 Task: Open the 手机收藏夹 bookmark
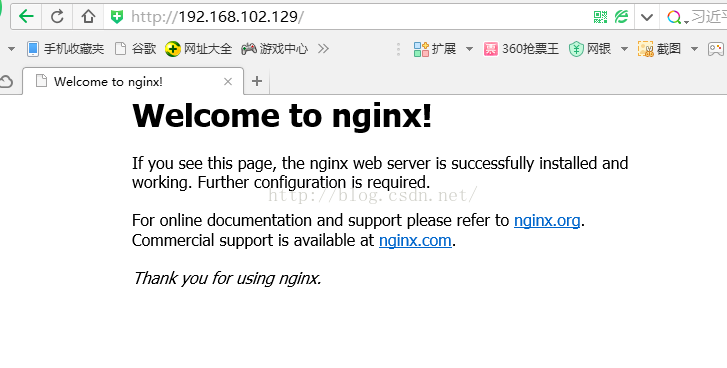[65, 49]
